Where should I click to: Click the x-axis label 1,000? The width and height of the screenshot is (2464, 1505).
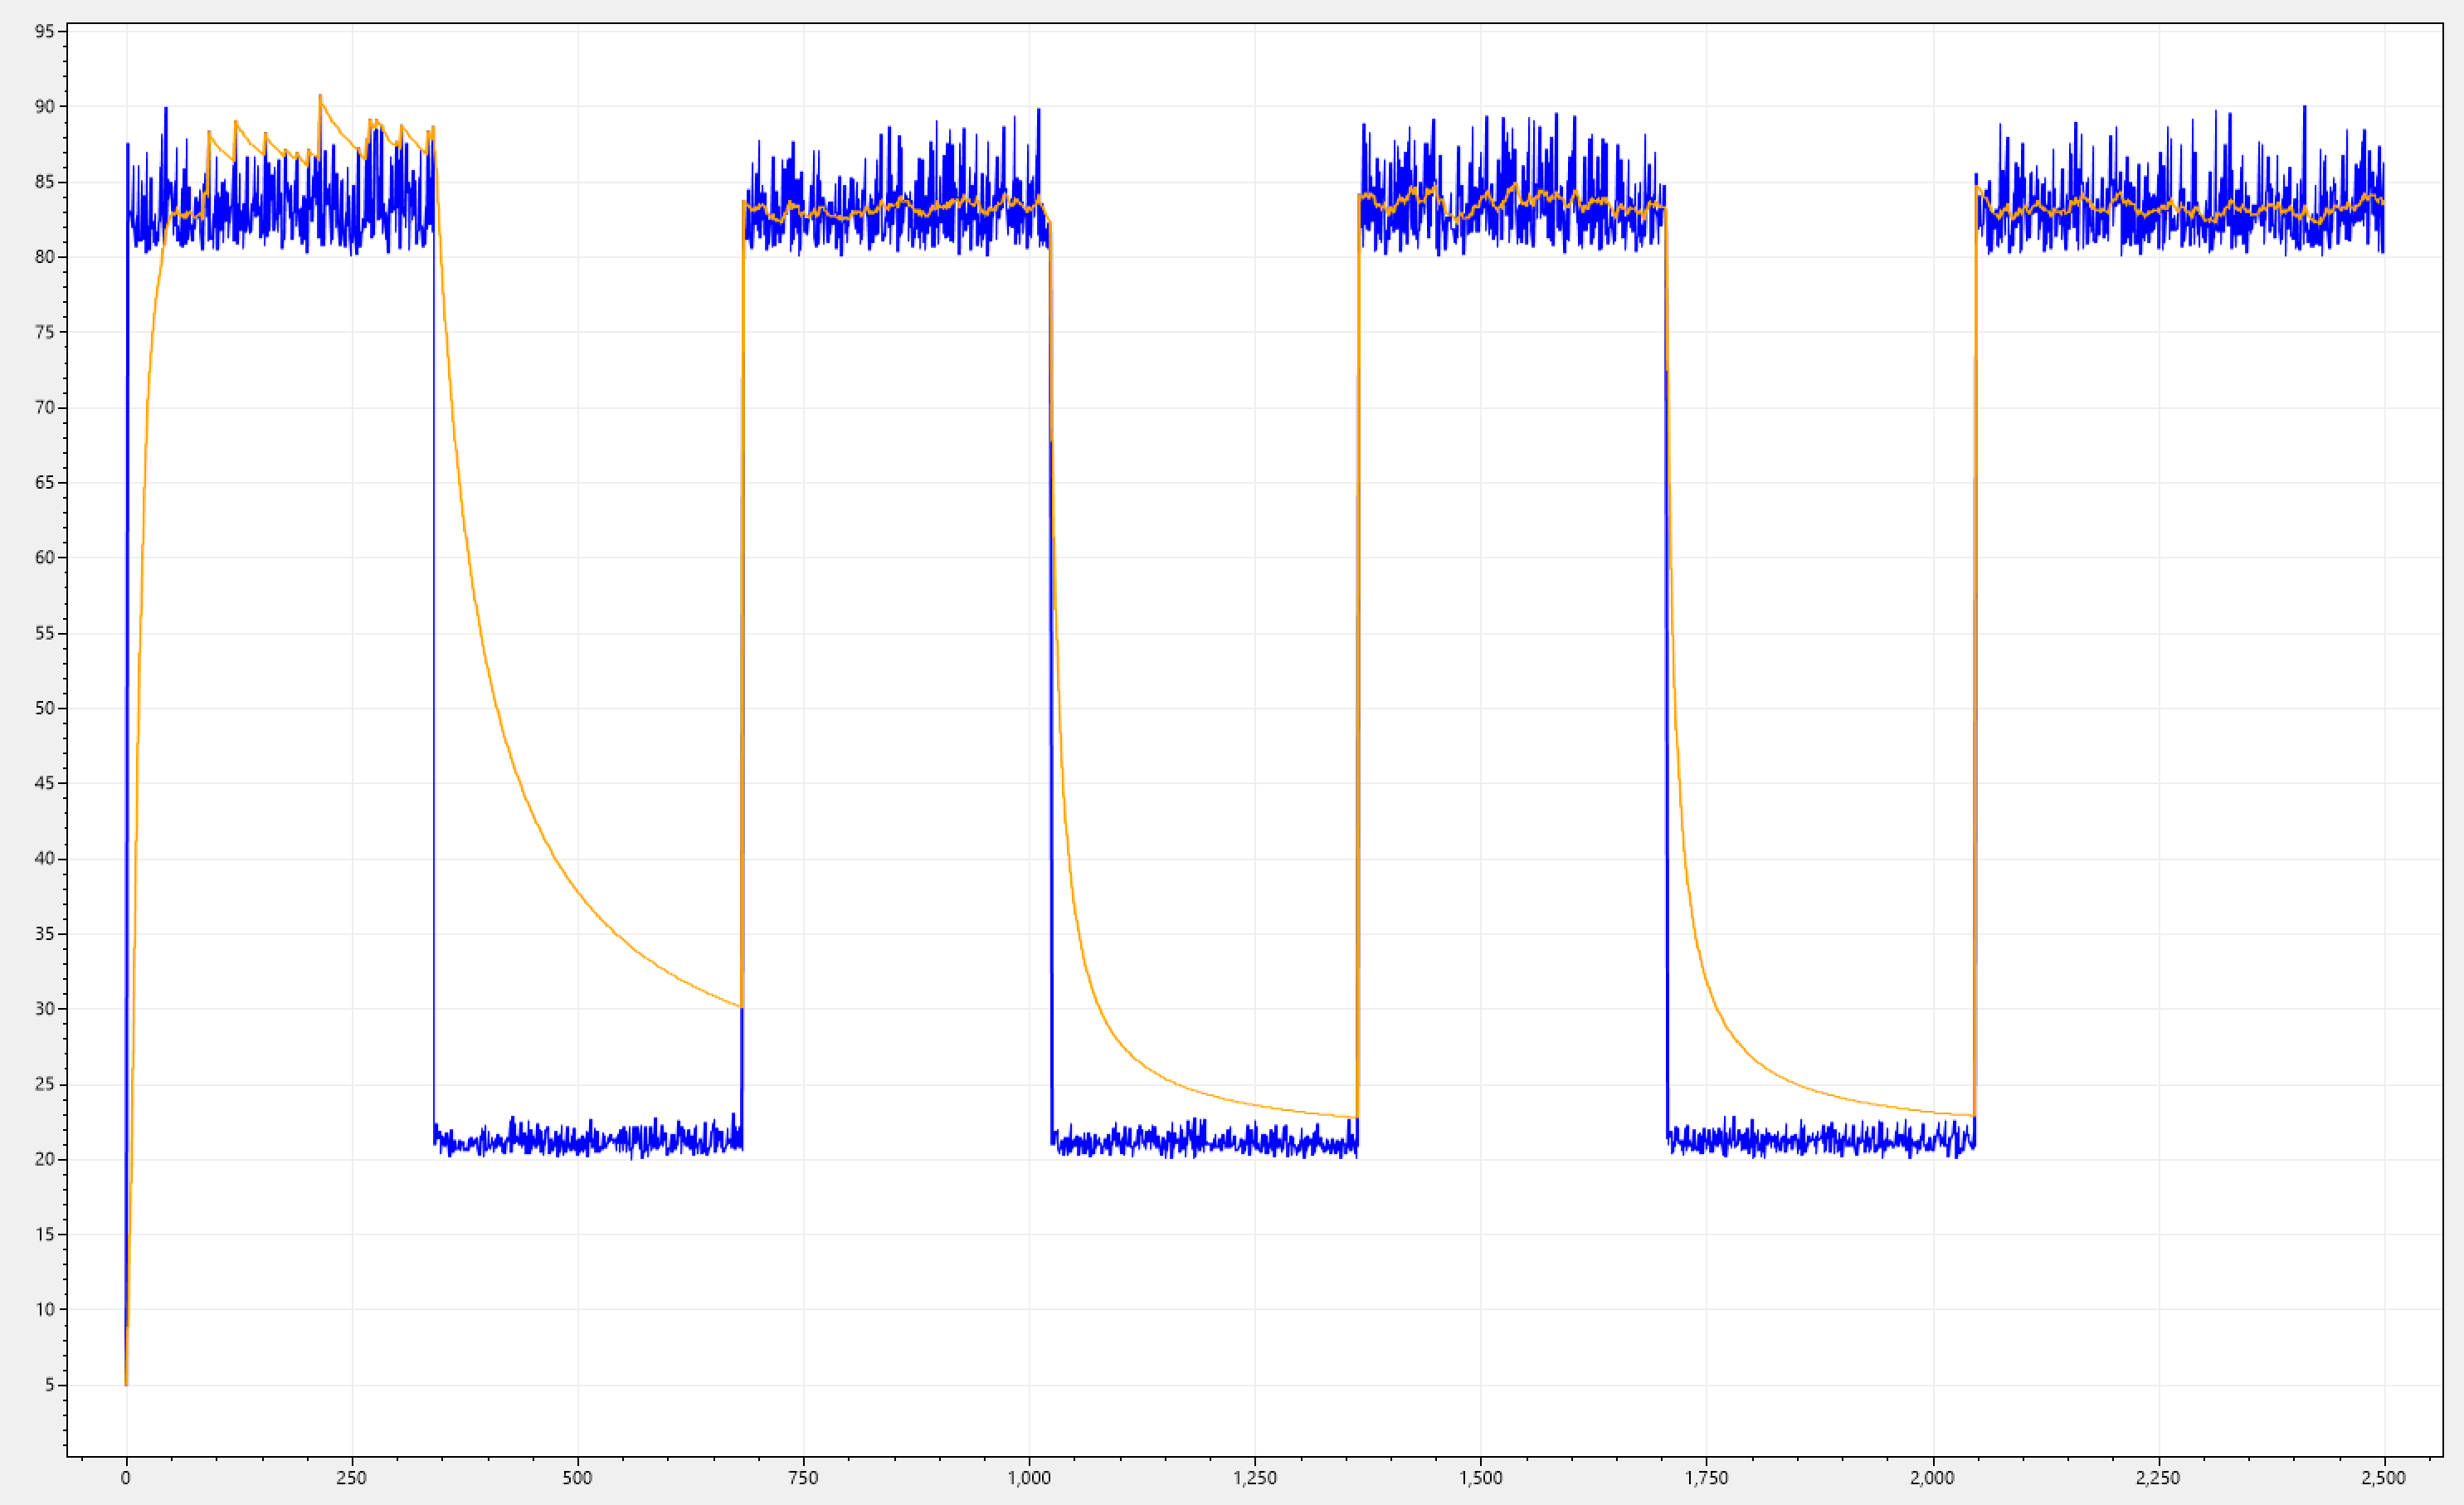tap(1029, 1478)
